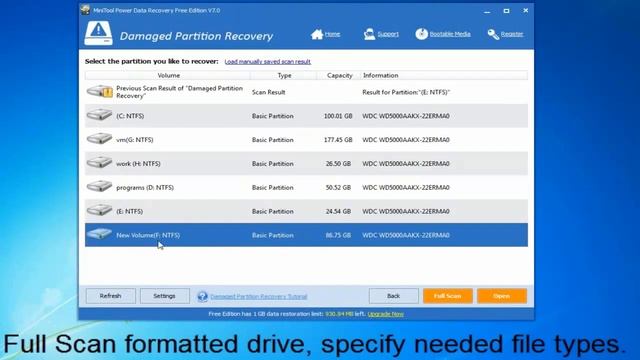Click the 24.54 GB capacity cell
The height and width of the screenshot is (360, 640).
point(338,211)
